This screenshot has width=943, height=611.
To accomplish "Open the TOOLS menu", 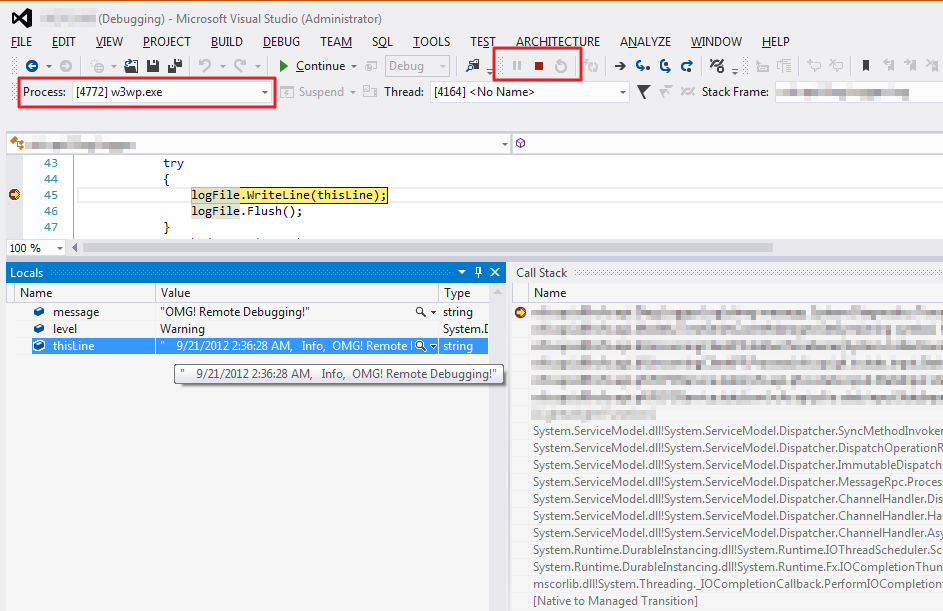I will tap(431, 41).
